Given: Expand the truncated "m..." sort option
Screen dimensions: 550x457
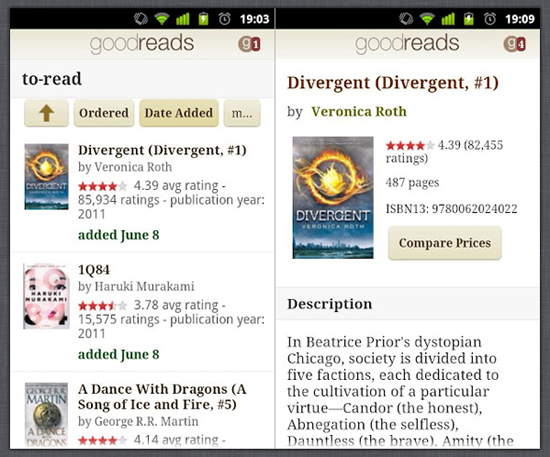Looking at the screenshot, I should click(x=242, y=113).
